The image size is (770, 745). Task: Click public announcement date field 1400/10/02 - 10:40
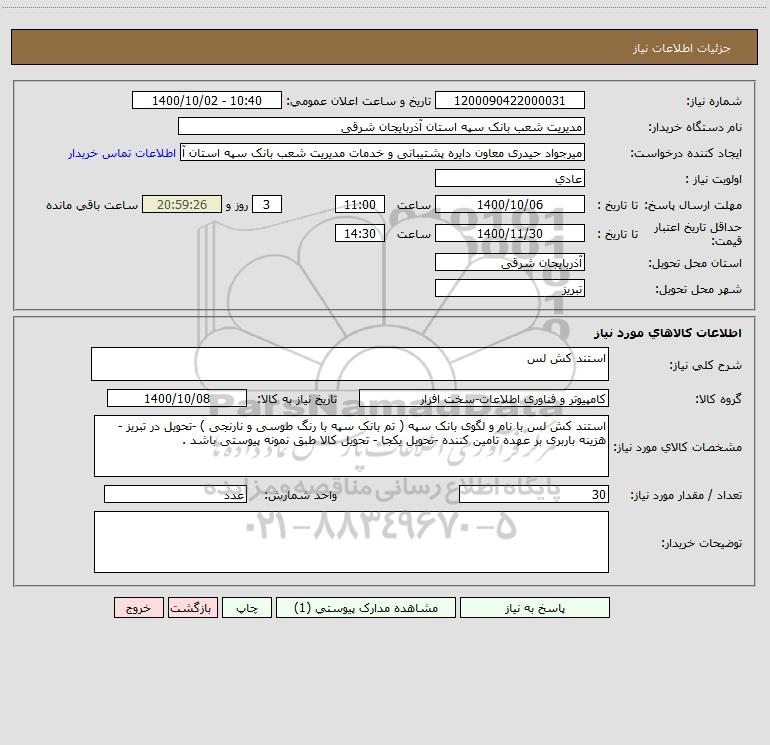click(207, 100)
